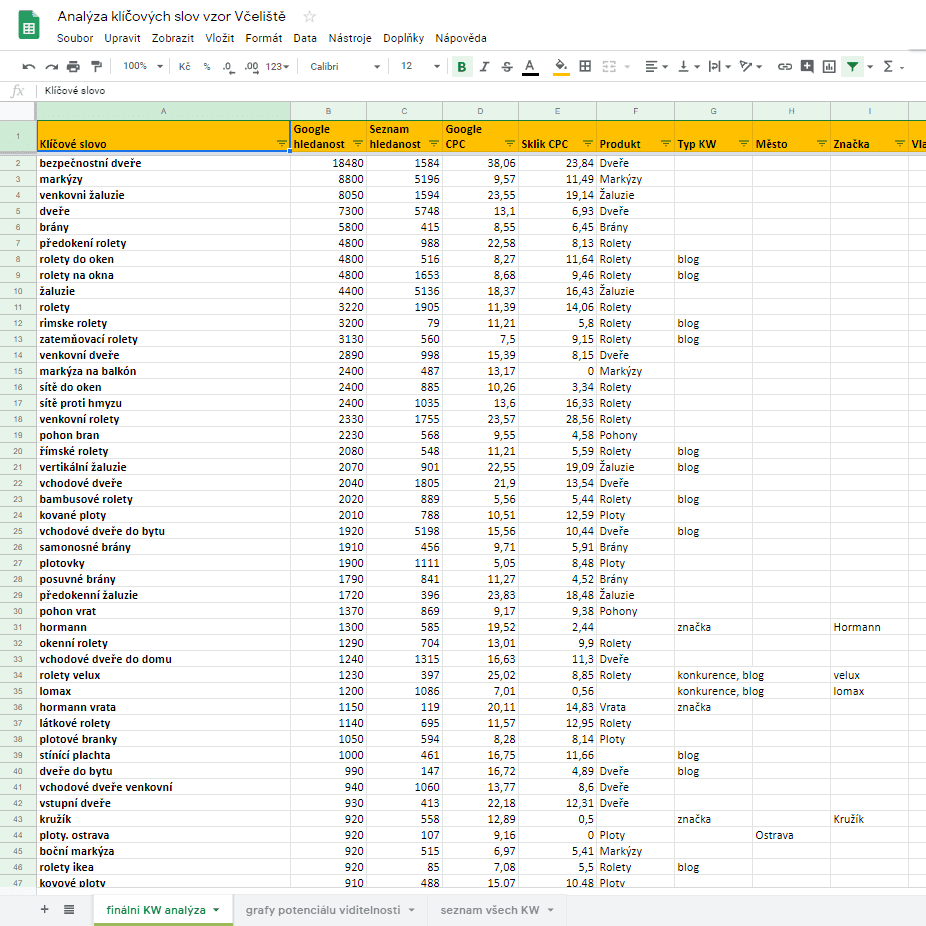Viewport: 926px width, 926px height.
Task: Open the all sheets list button
Action: [69, 909]
